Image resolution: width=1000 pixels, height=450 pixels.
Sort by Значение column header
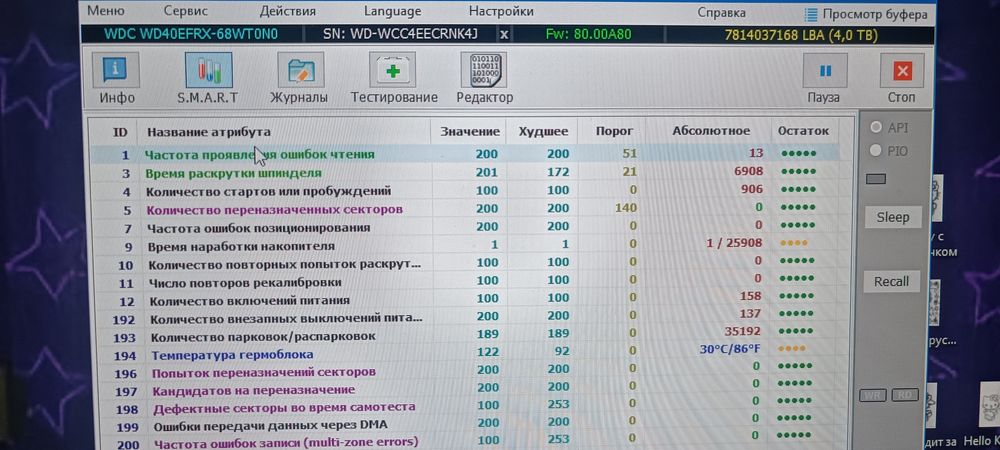click(470, 132)
